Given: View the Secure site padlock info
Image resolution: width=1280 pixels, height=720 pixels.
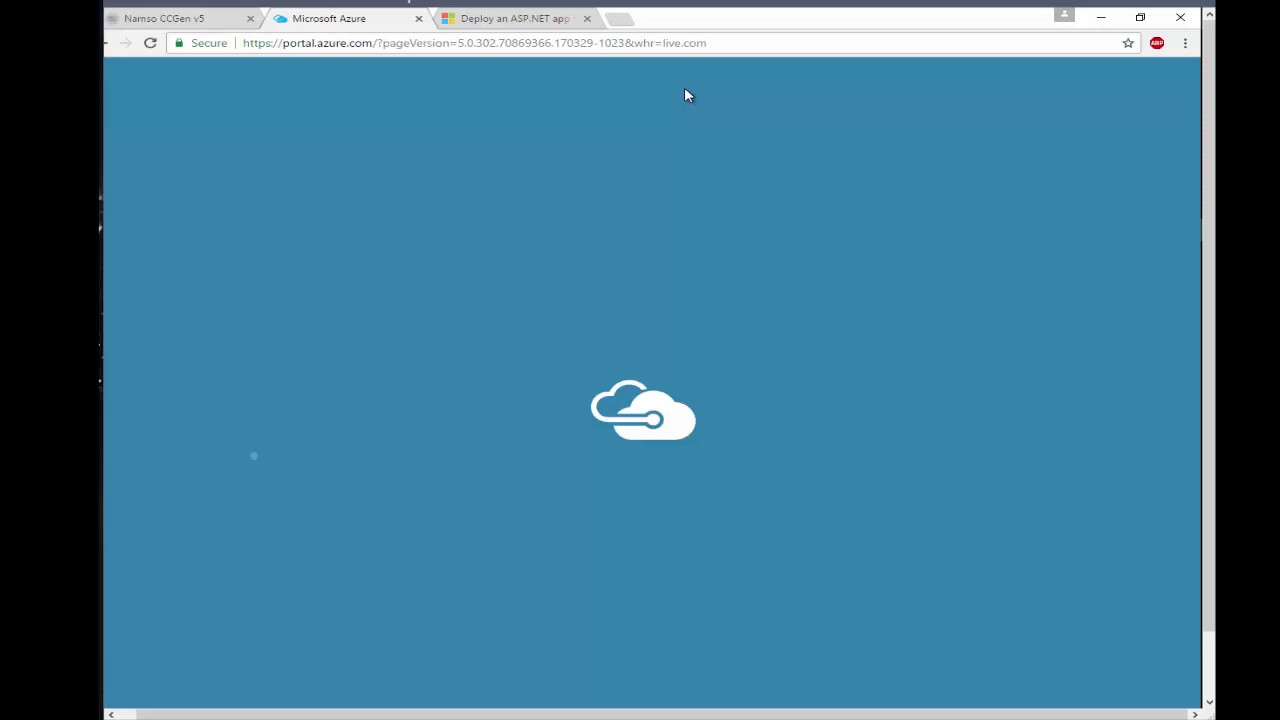Looking at the screenshot, I should (201, 43).
